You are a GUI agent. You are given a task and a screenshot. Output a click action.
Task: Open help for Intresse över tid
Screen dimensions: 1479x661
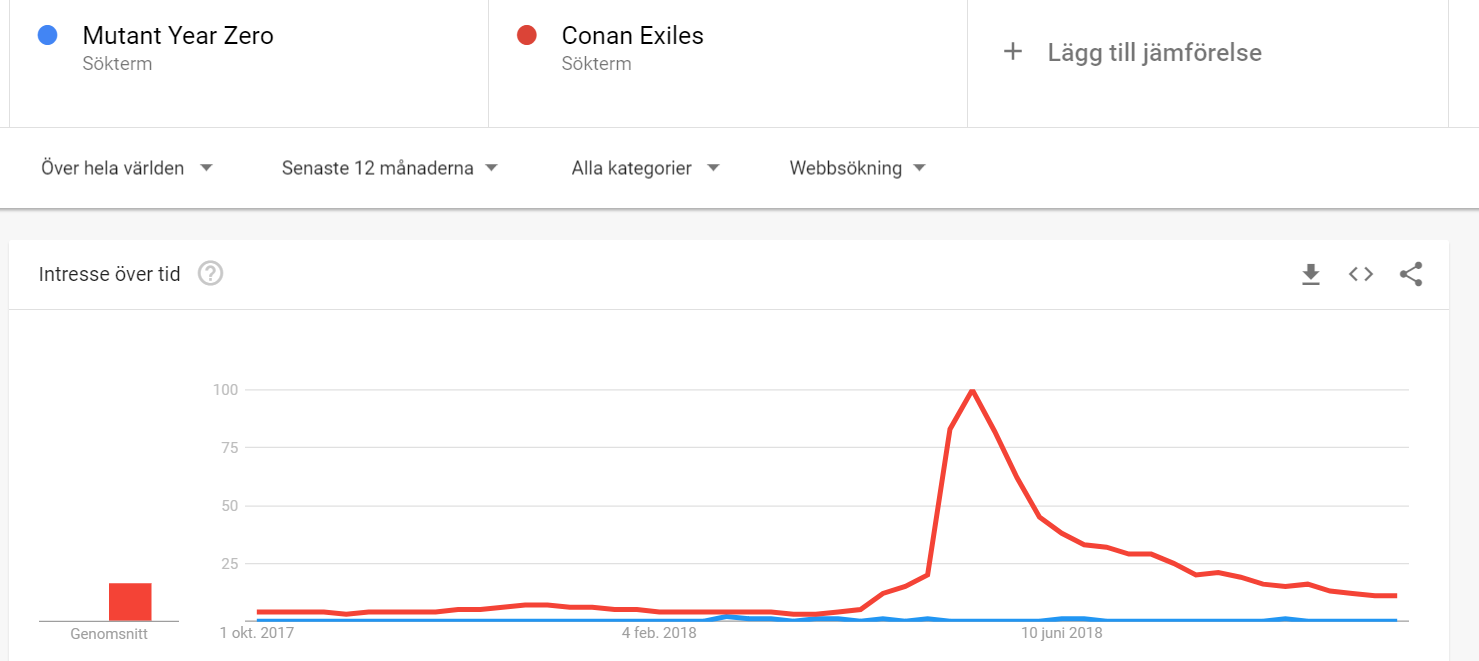pyautogui.click(x=210, y=273)
